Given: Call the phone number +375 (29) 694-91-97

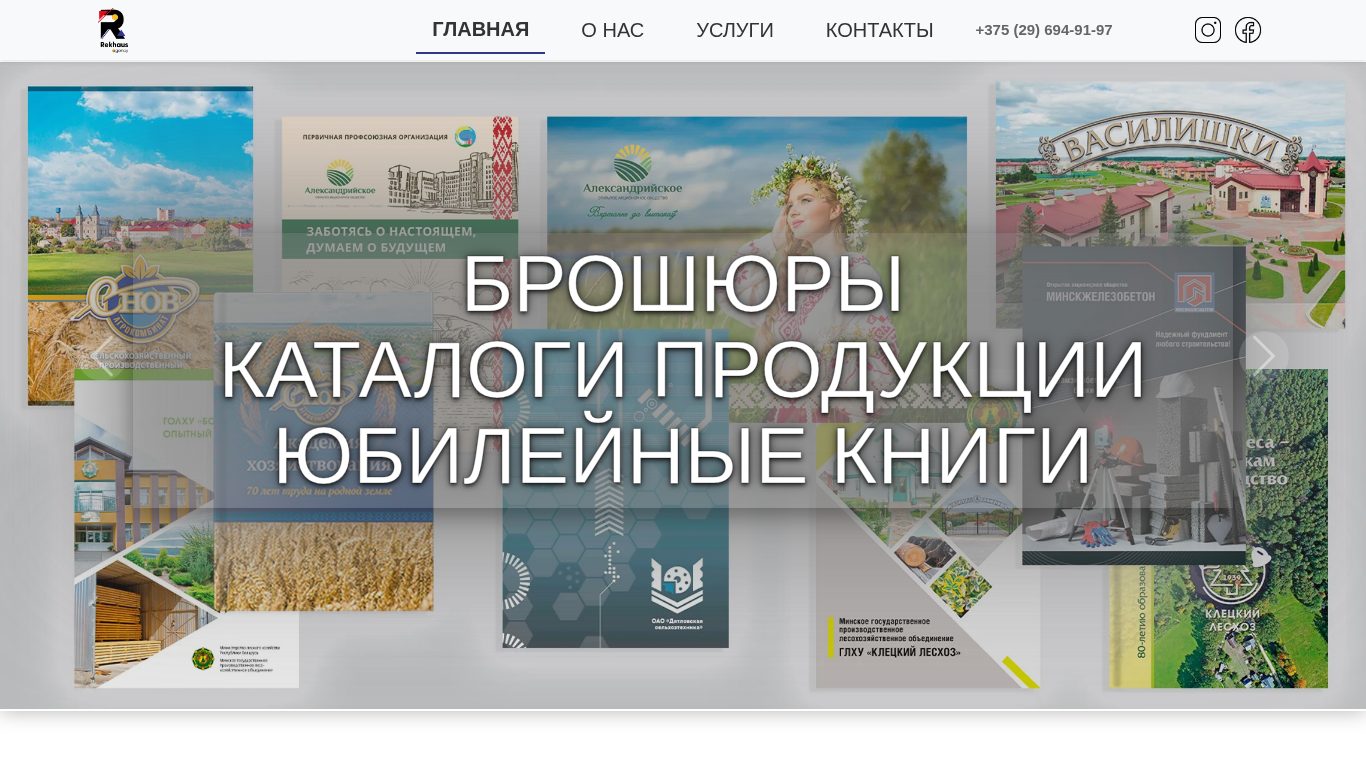Looking at the screenshot, I should click(x=1044, y=30).
